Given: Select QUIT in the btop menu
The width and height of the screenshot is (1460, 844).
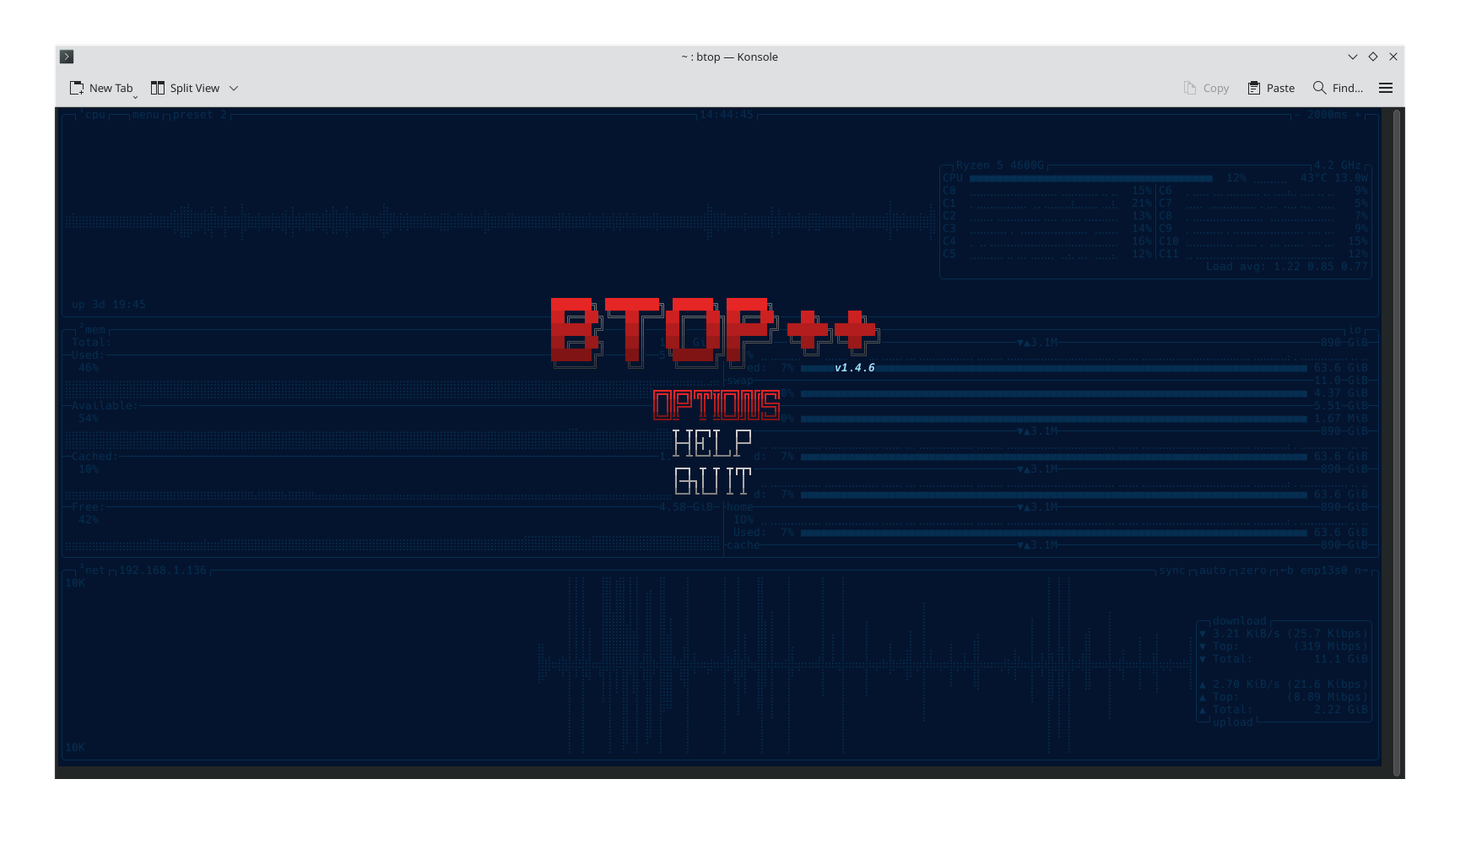Looking at the screenshot, I should (712, 481).
